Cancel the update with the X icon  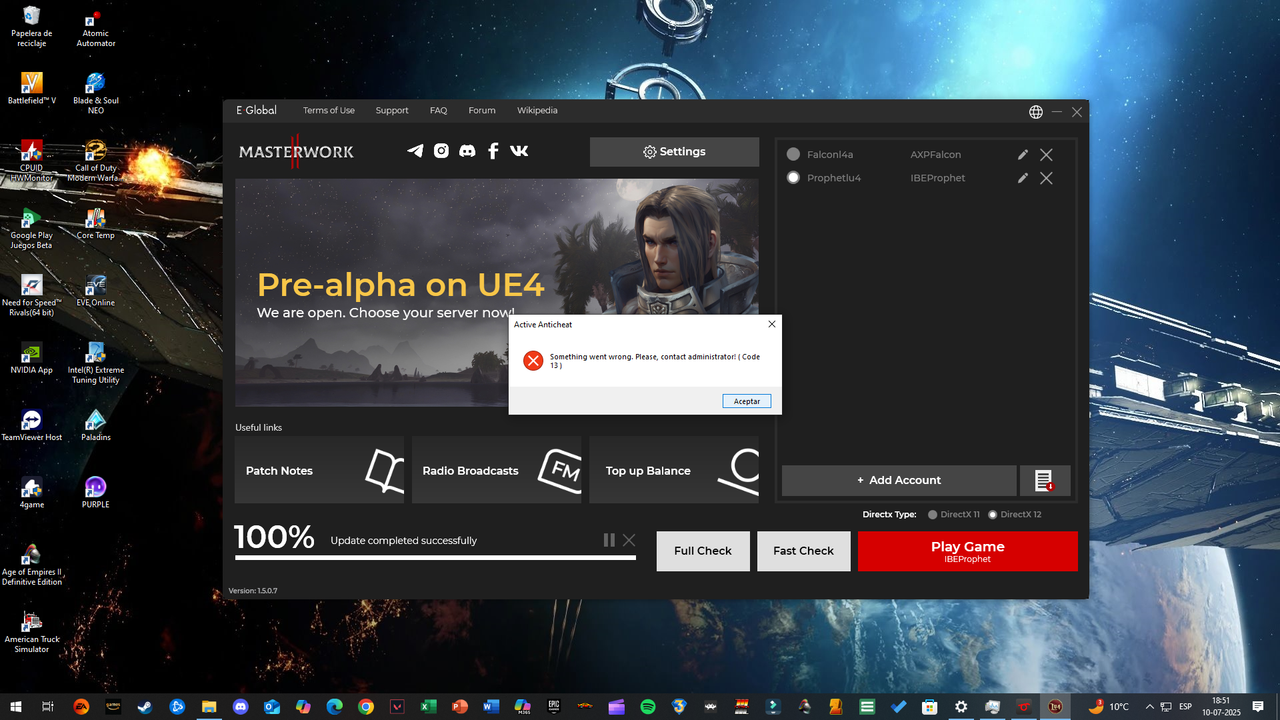(629, 540)
